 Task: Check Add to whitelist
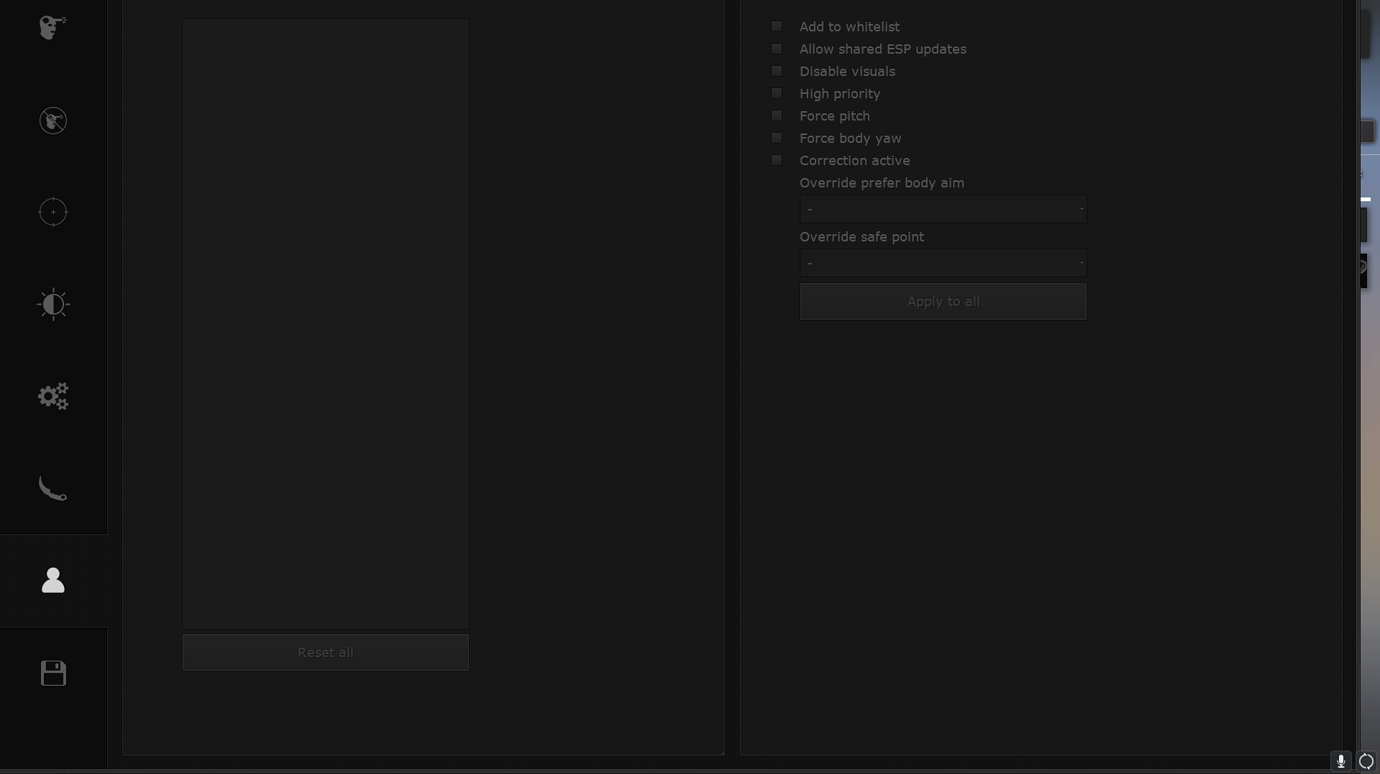pos(776,26)
